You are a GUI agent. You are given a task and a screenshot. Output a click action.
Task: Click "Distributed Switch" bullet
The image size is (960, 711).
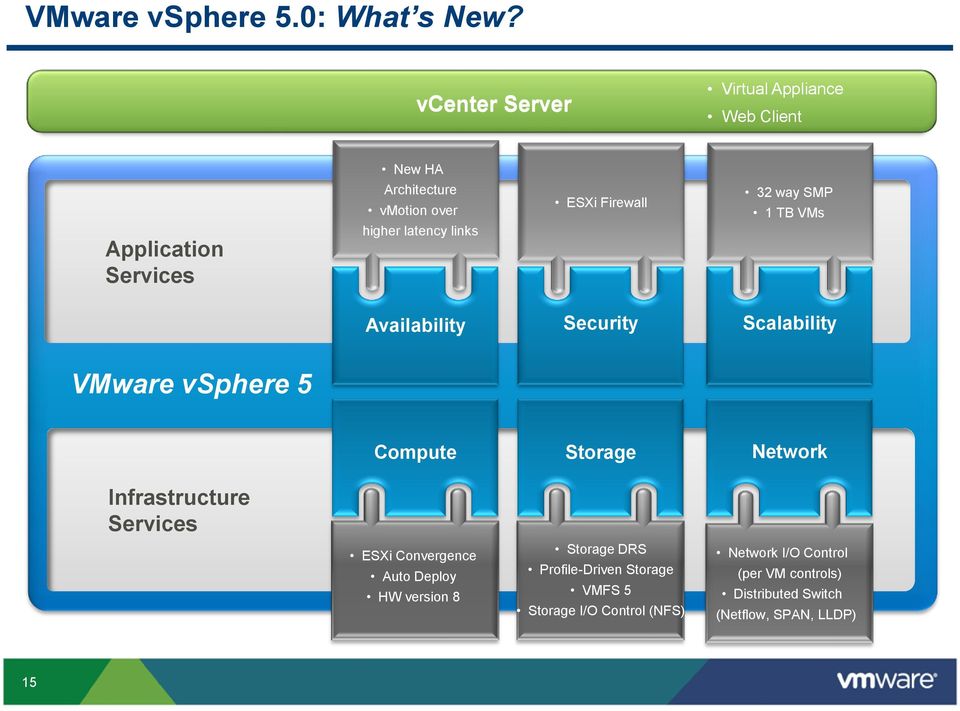(x=787, y=594)
